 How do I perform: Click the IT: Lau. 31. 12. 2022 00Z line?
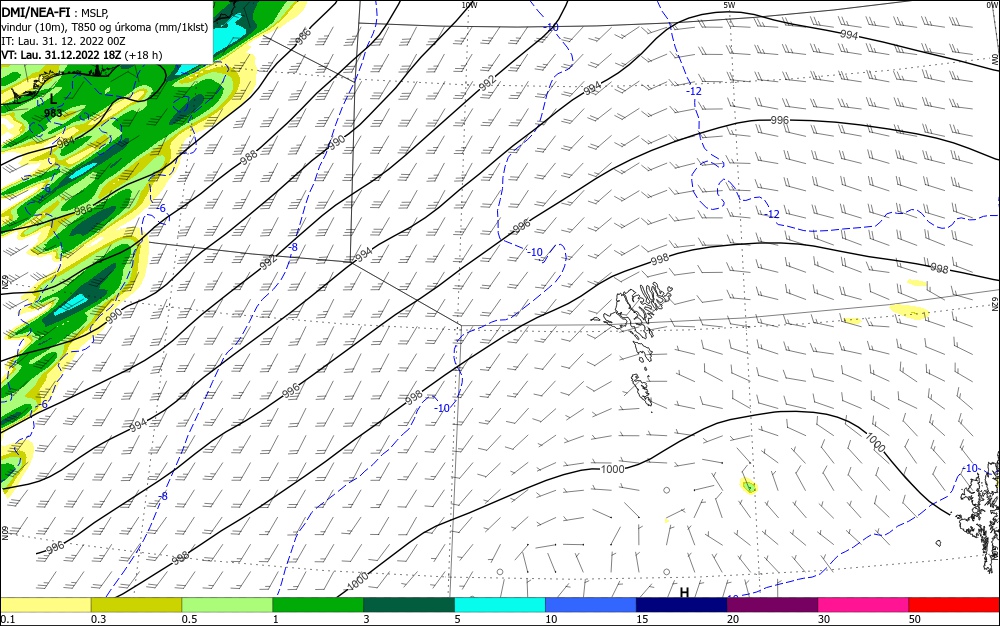tap(64, 41)
